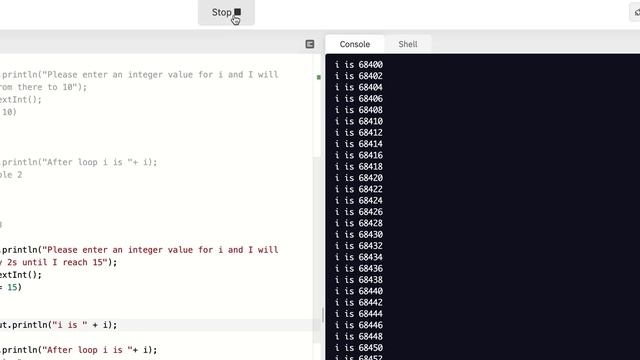Switch to the Shell tab

[x=408, y=44]
